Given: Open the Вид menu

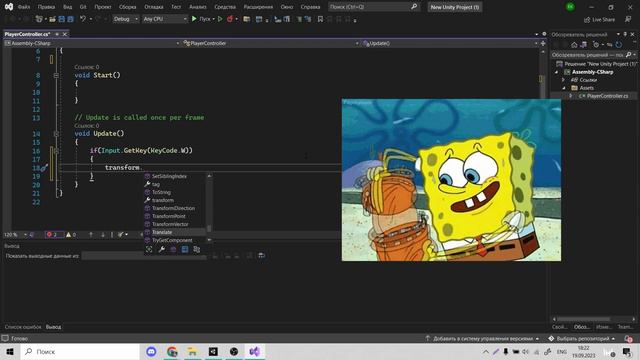Looking at the screenshot, I should click(x=67, y=7).
